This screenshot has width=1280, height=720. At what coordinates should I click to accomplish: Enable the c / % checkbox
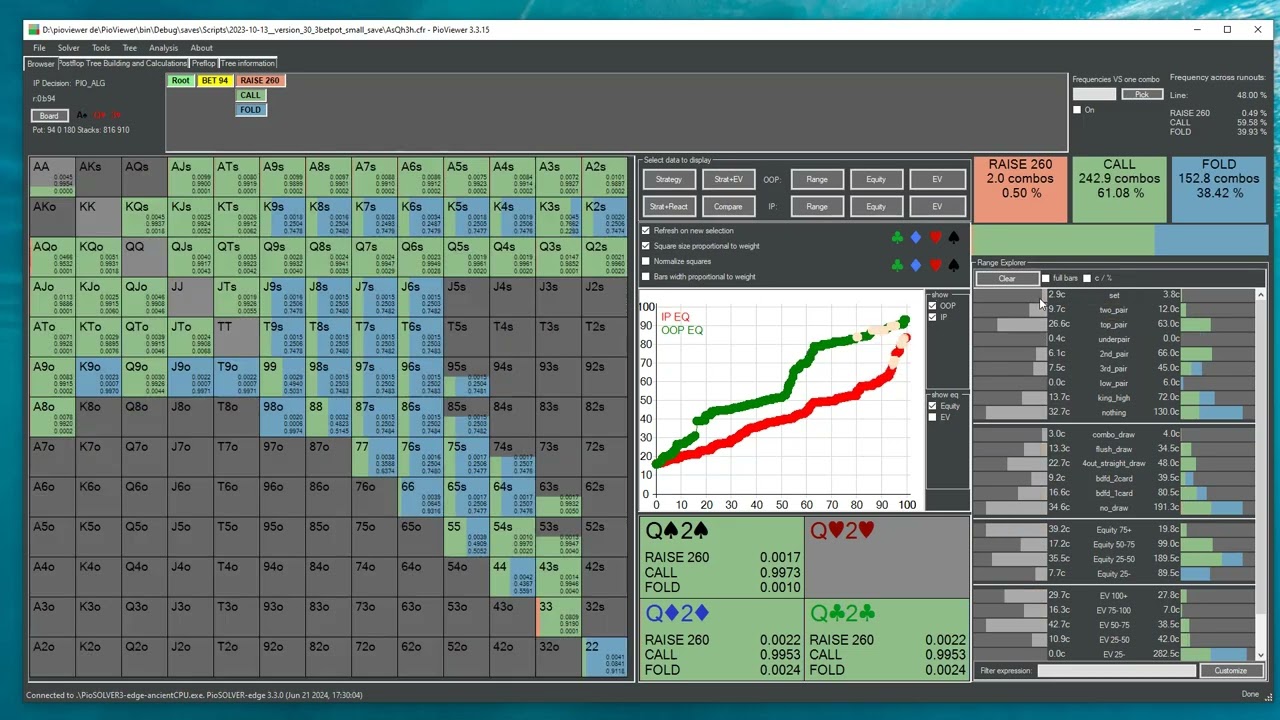1088,278
